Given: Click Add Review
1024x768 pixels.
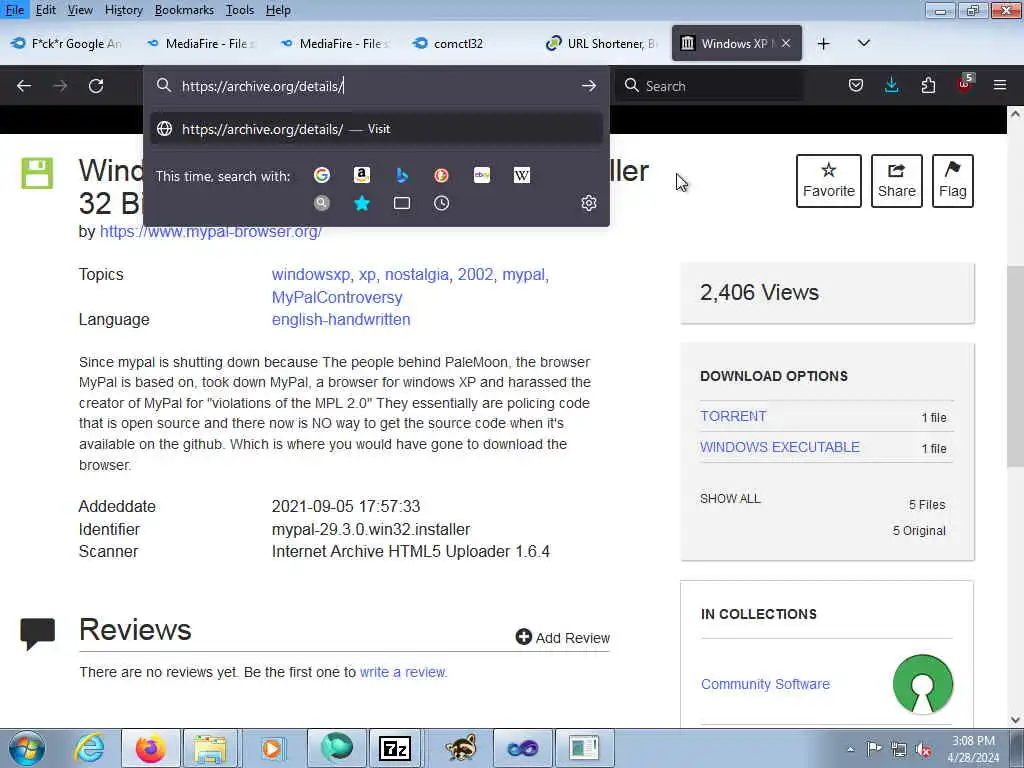Looking at the screenshot, I should tap(562, 637).
